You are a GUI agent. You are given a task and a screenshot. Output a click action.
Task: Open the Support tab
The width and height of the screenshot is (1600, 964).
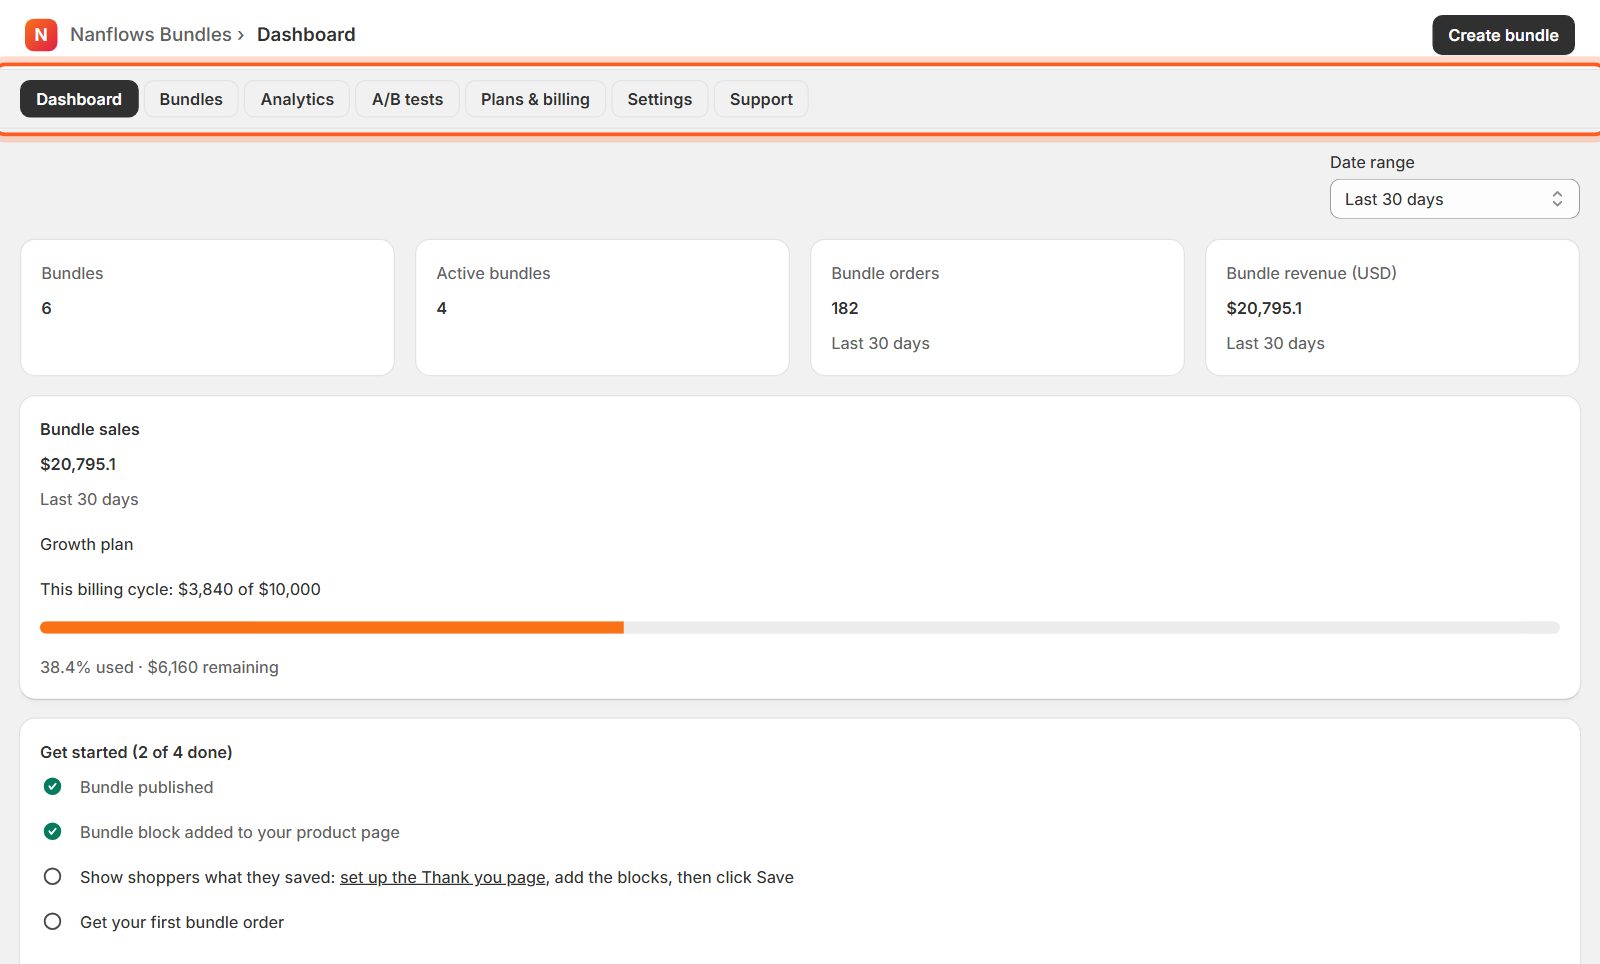[761, 99]
